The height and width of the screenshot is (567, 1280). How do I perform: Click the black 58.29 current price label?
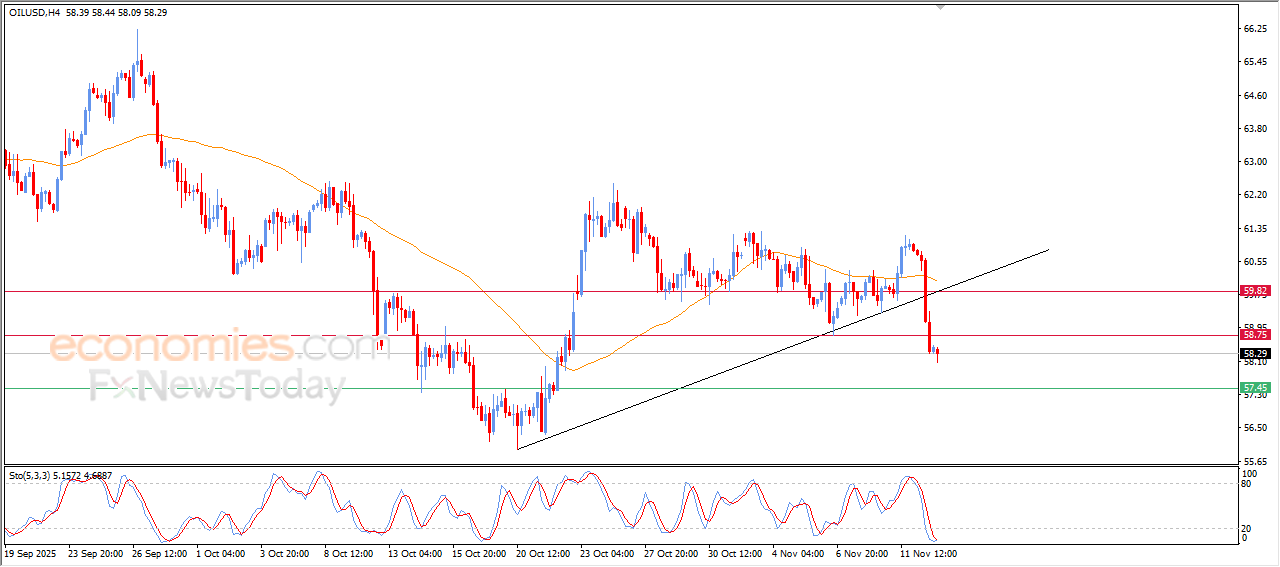coord(1254,354)
